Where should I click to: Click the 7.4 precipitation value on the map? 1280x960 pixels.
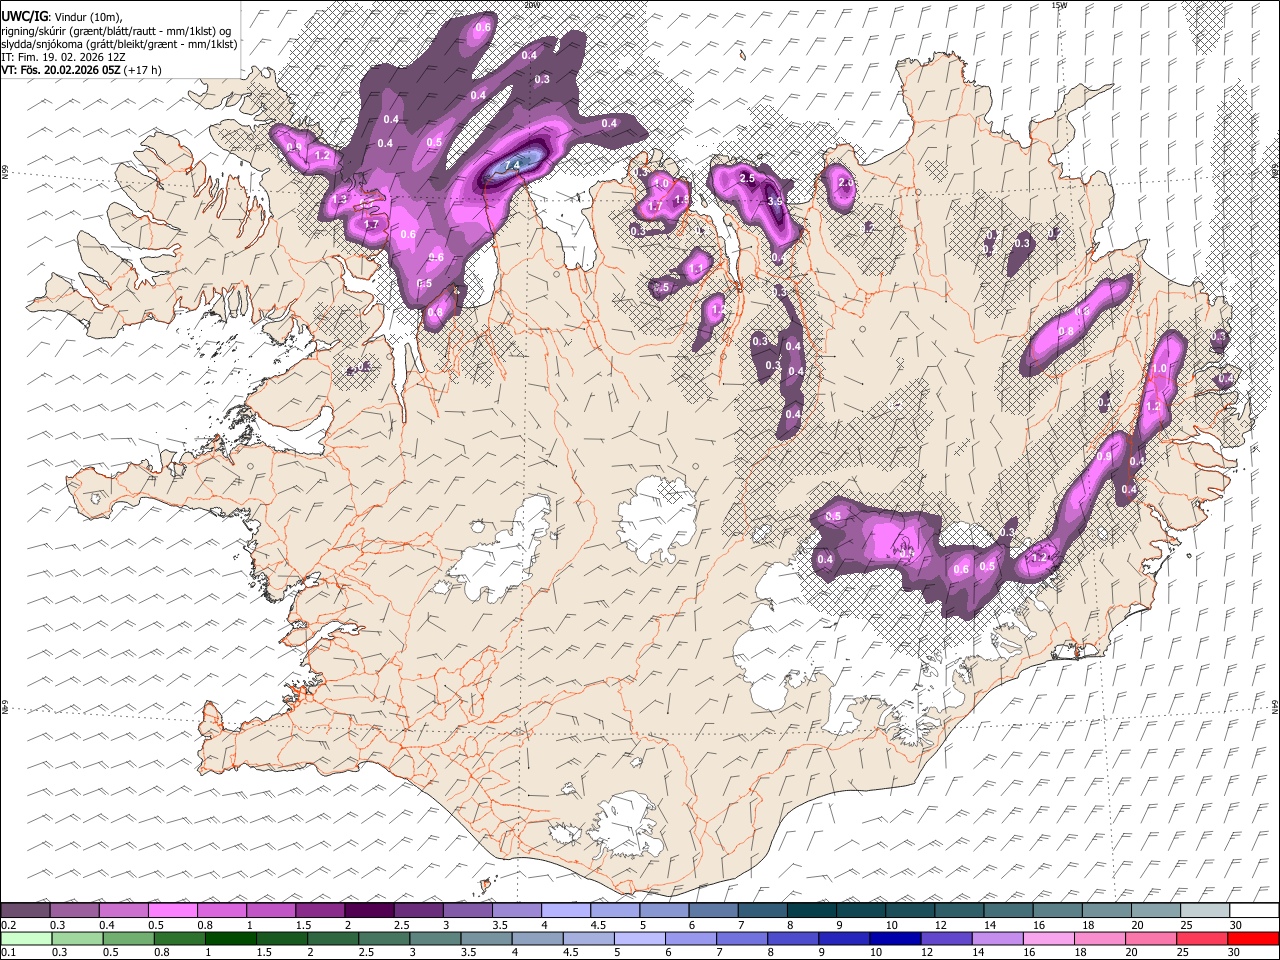(513, 165)
